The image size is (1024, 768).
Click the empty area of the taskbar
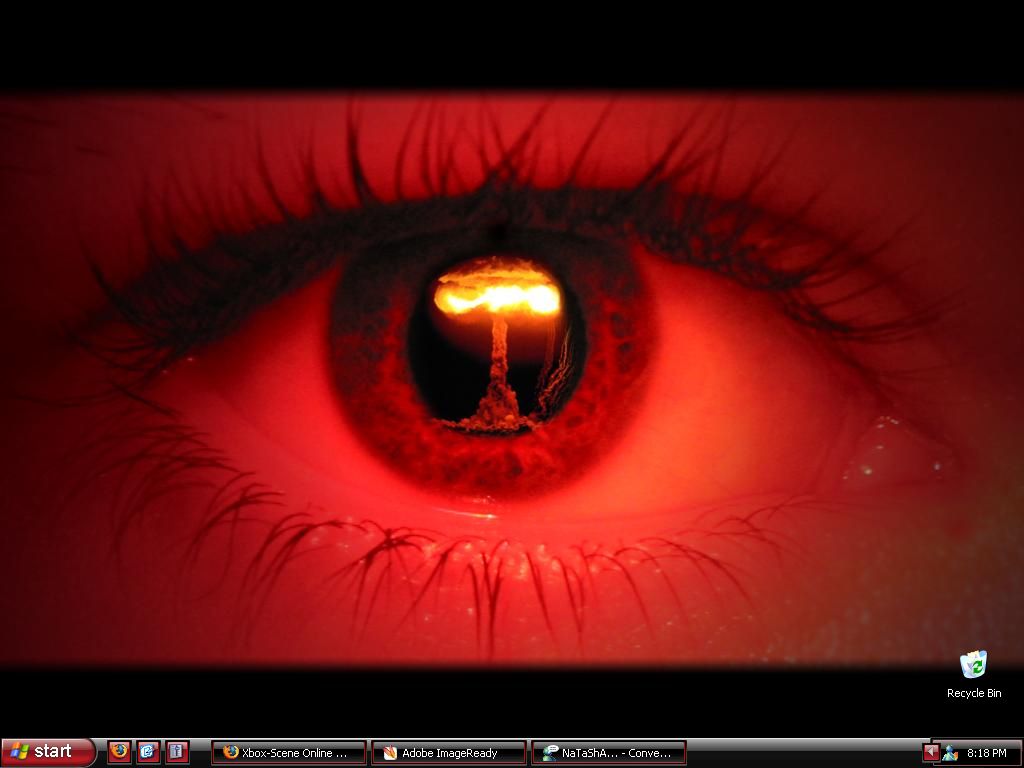coord(800,753)
